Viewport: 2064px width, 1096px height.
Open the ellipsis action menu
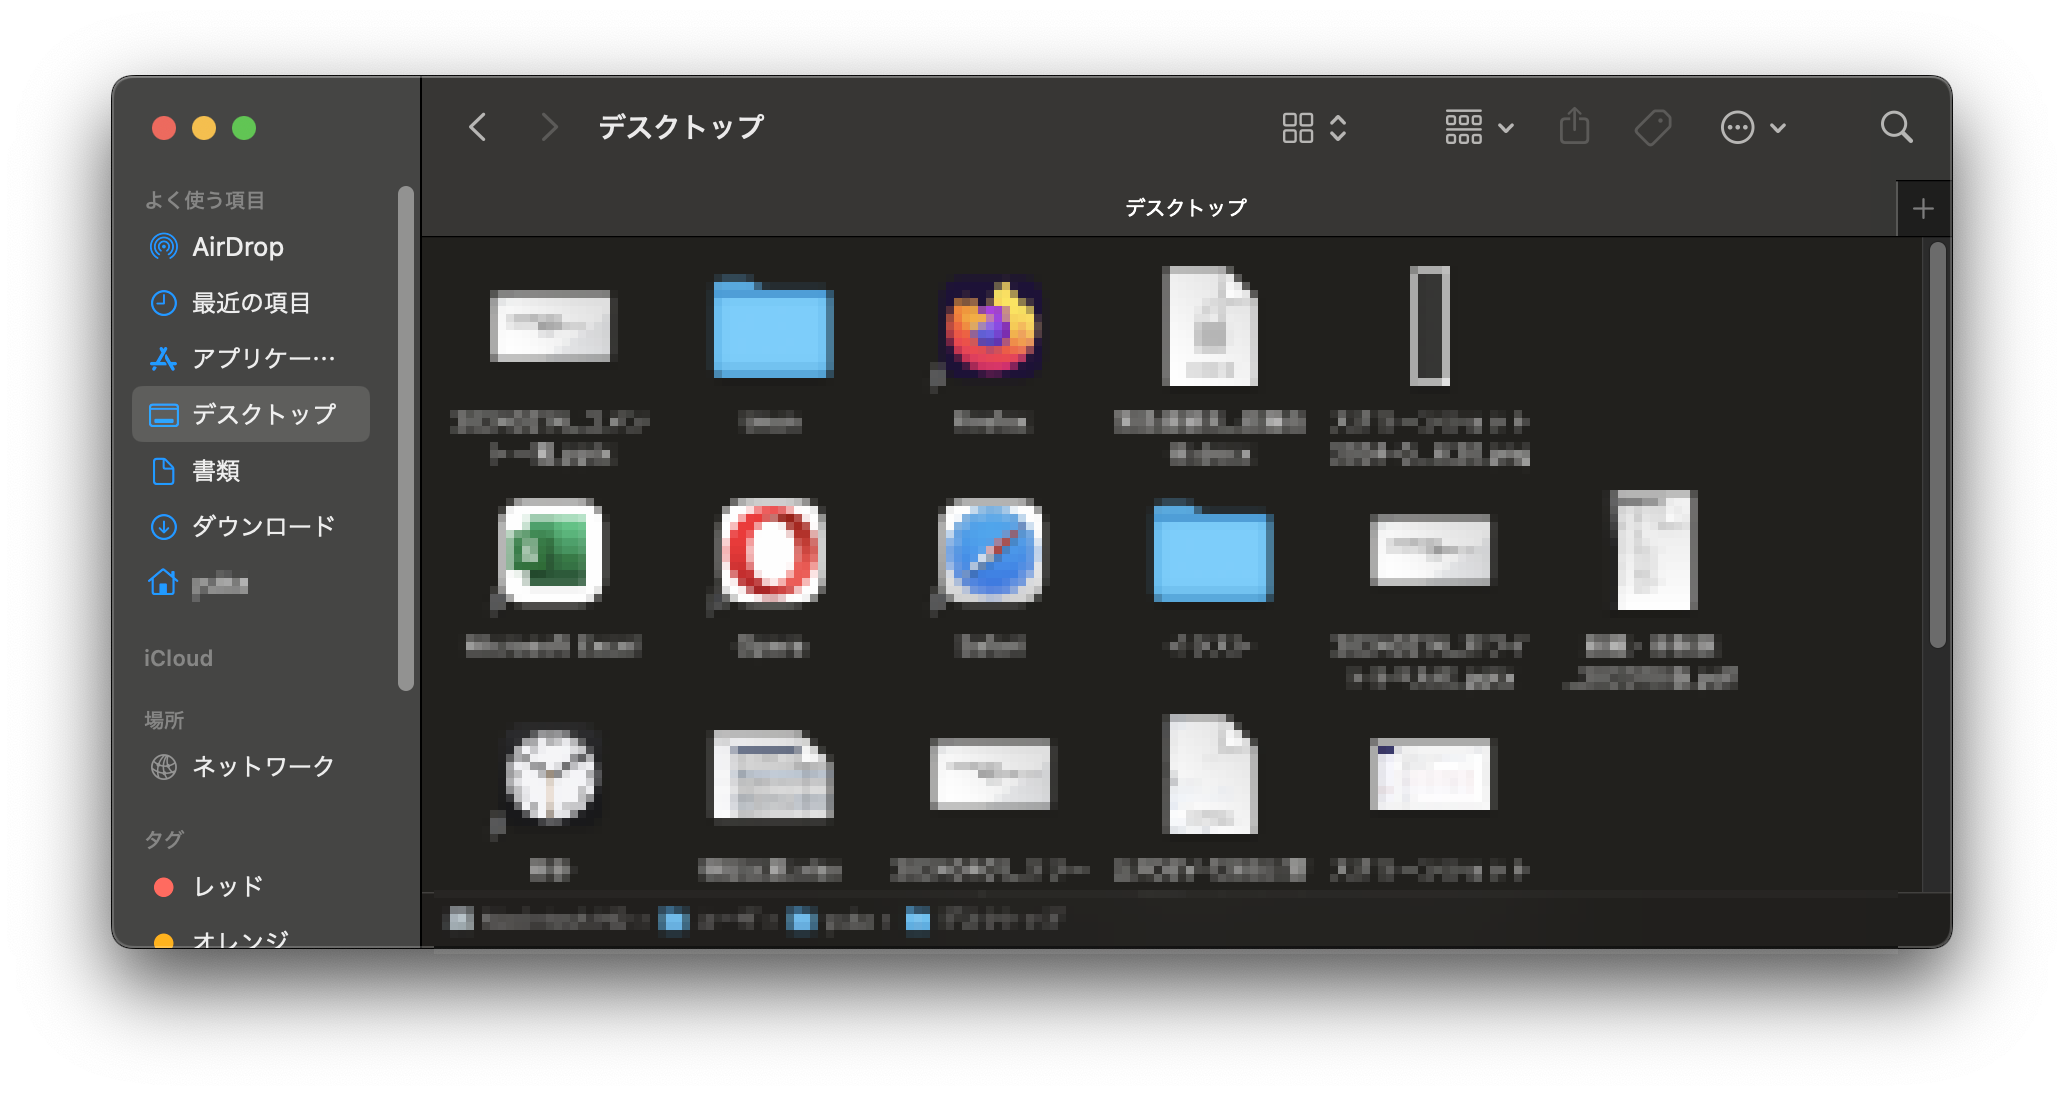click(1738, 128)
